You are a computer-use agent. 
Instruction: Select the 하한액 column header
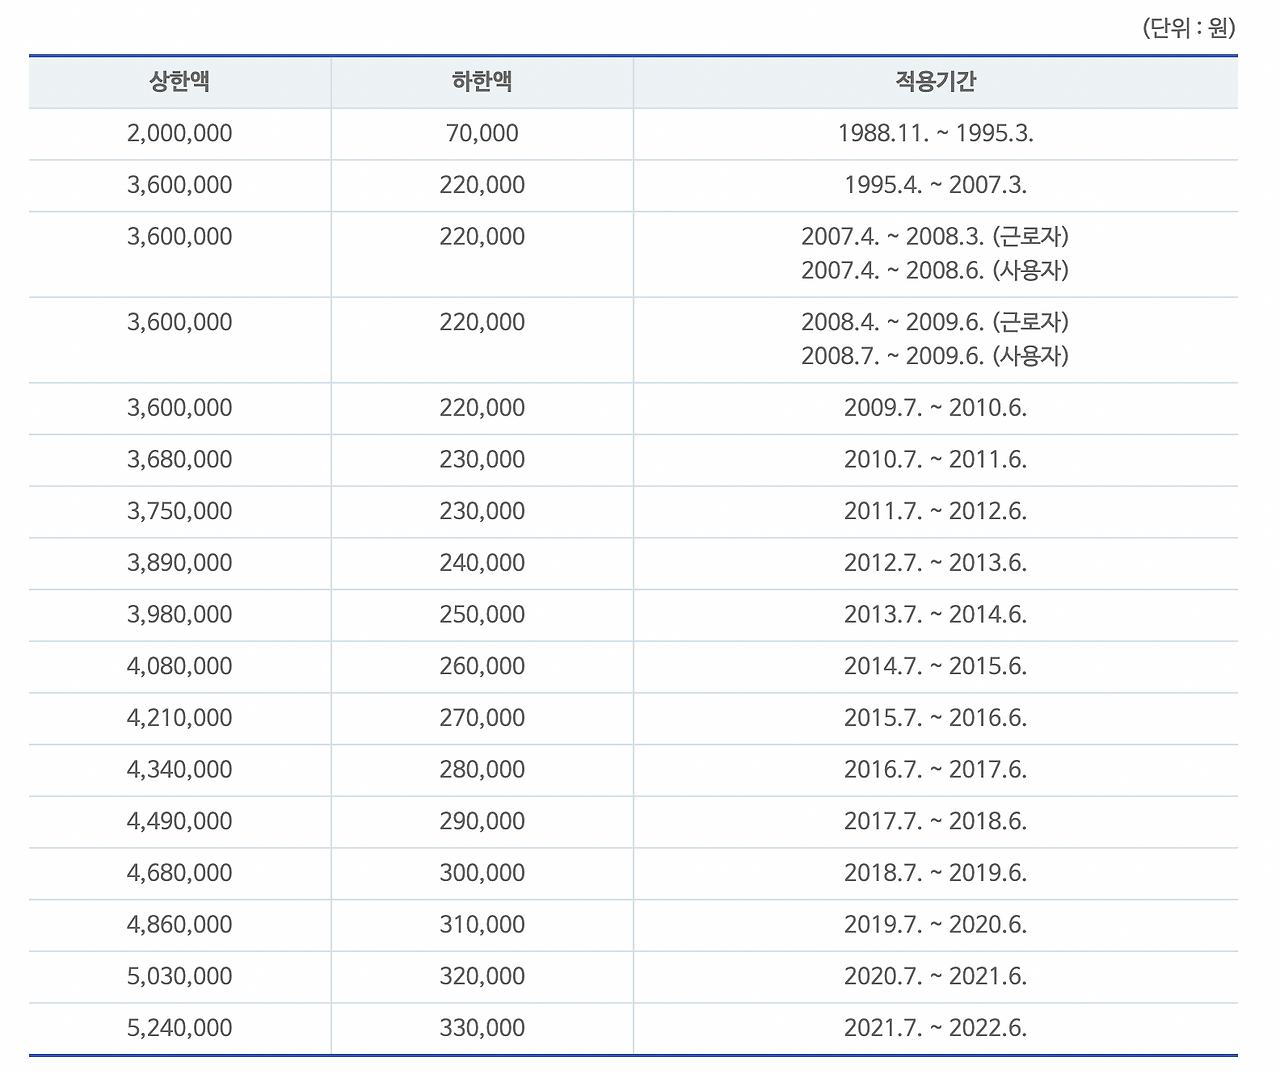tap(481, 83)
